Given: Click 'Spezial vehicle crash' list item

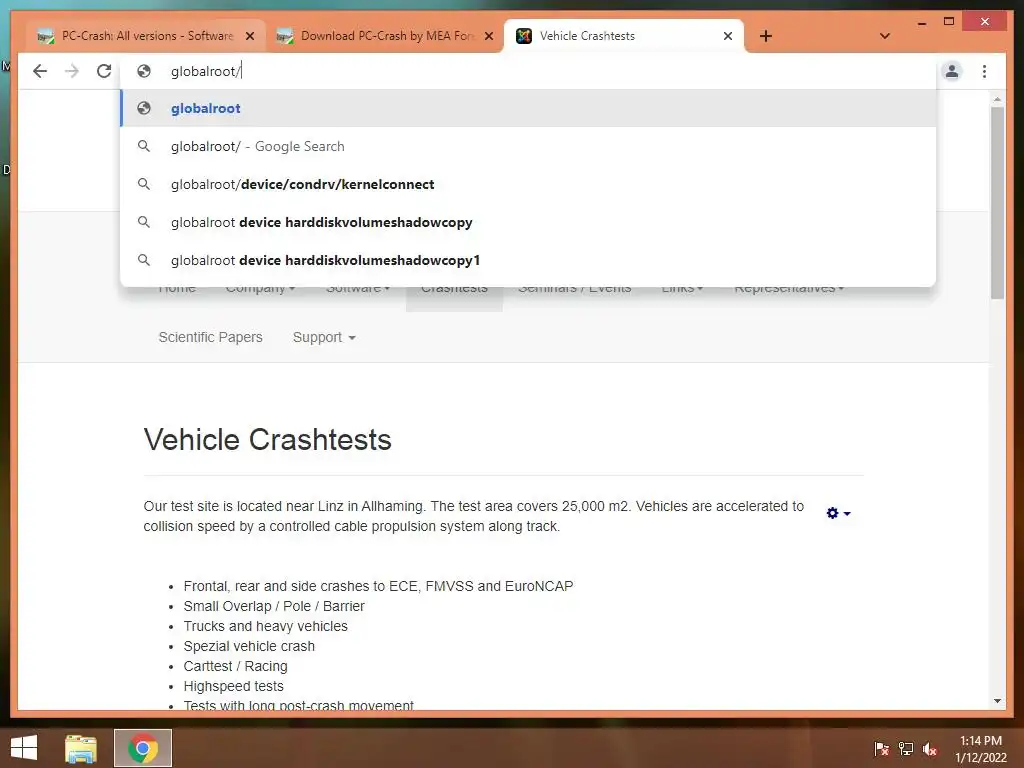Looking at the screenshot, I should [249, 647].
